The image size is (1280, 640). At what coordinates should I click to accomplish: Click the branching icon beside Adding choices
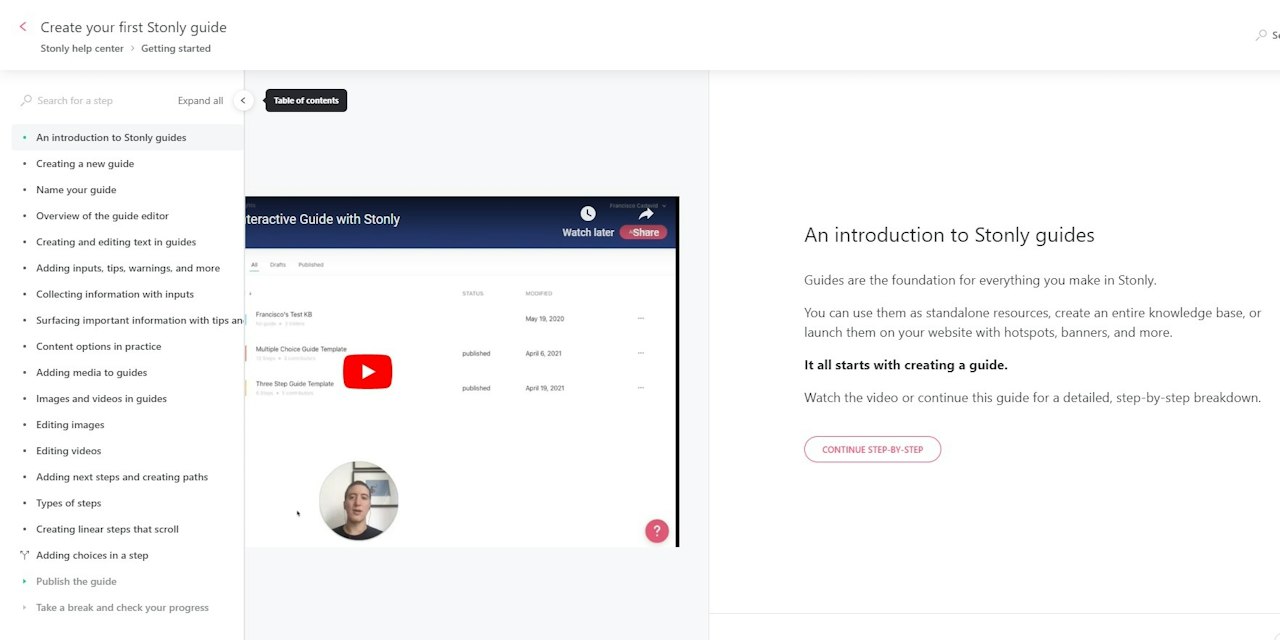(x=25, y=555)
